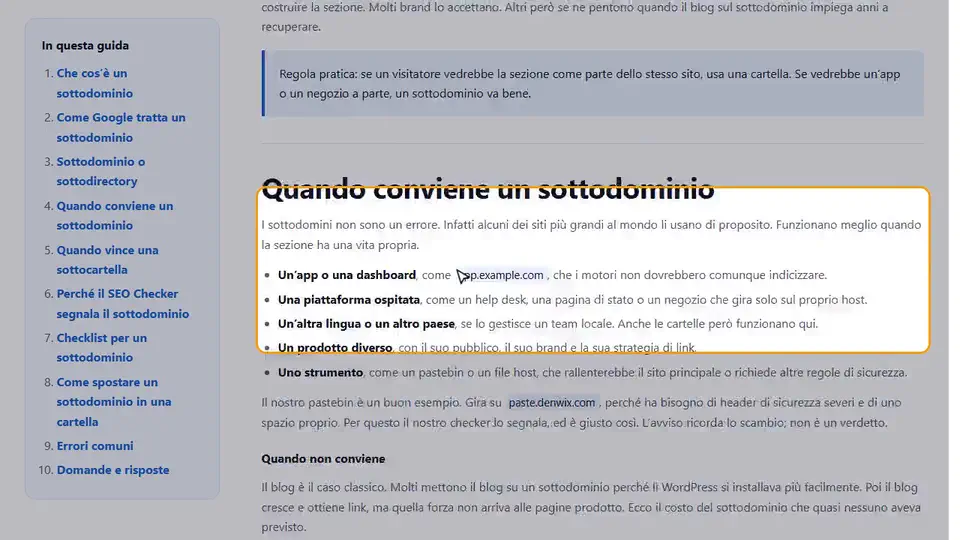This screenshot has width=960, height=540.
Task: Navigate to 'Quando vince una sottocartella'
Action: [107, 260]
